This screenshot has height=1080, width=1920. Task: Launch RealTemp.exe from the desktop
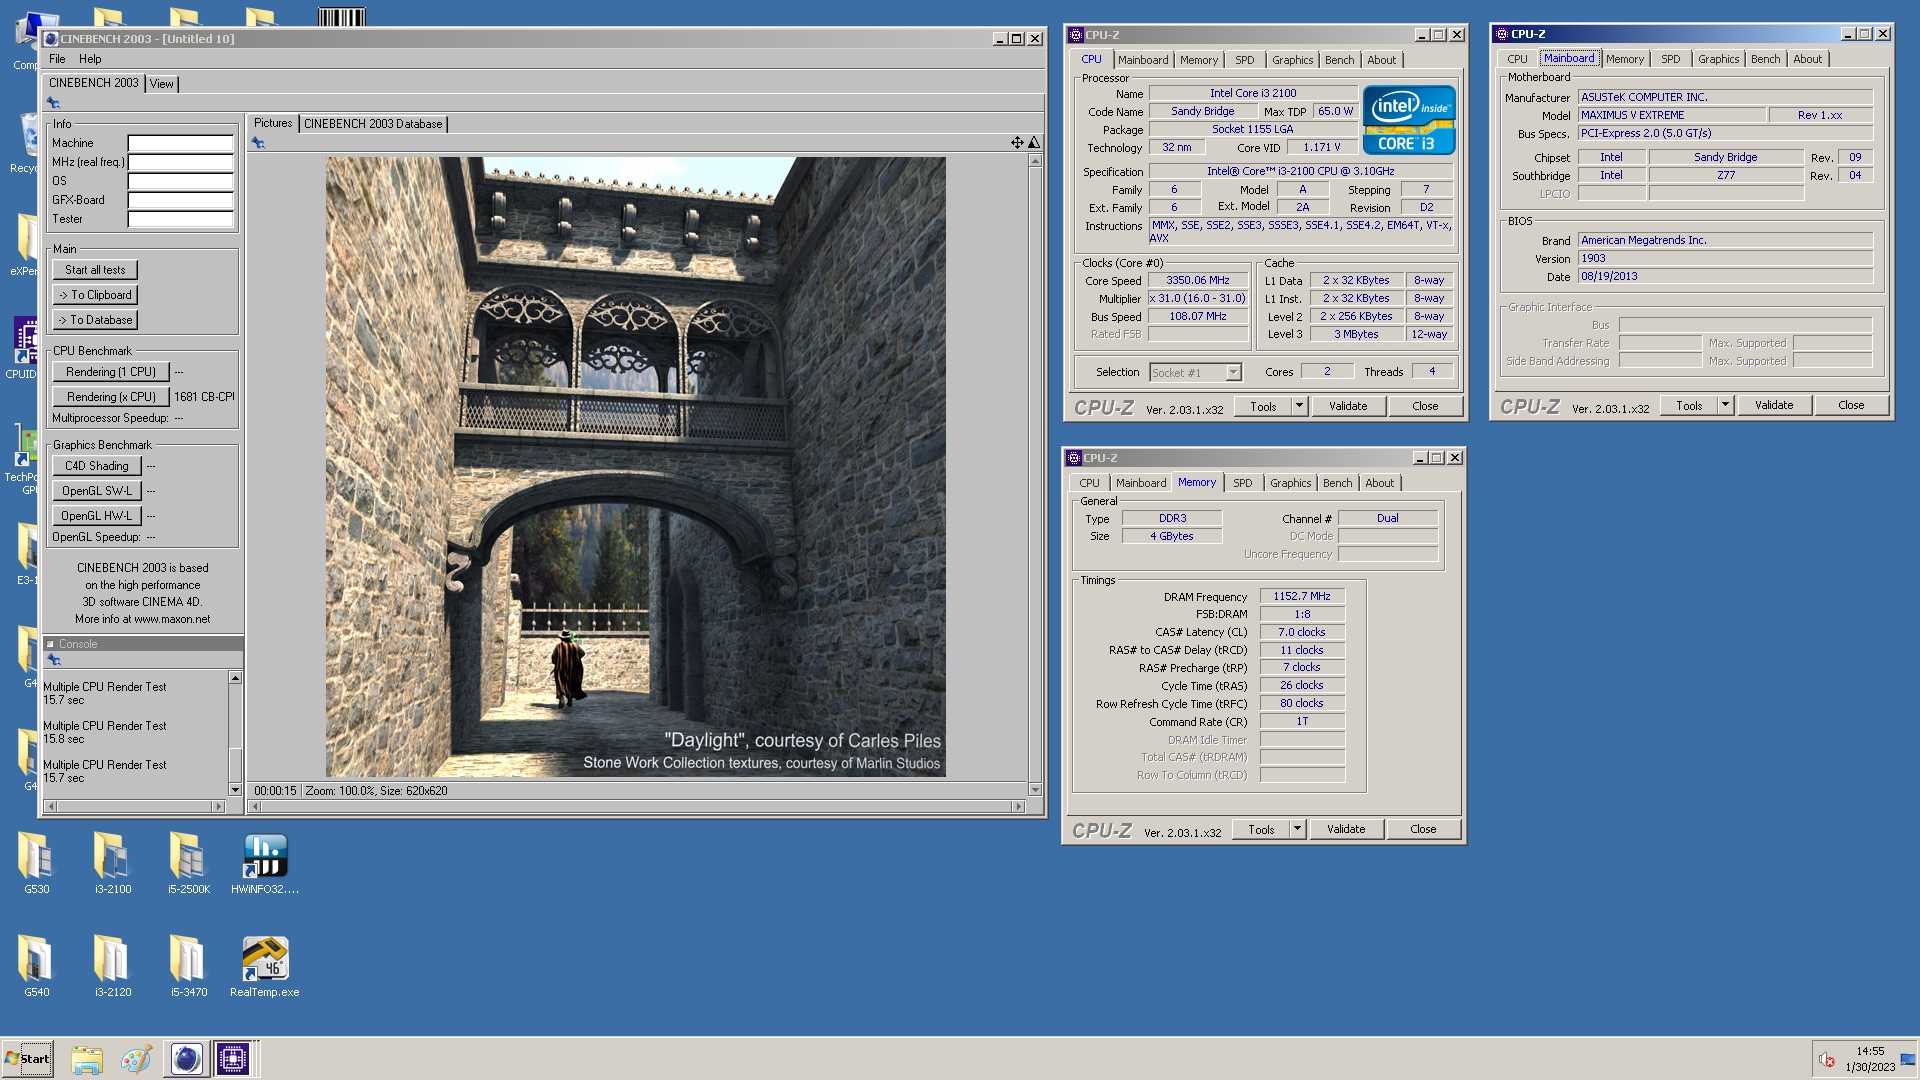point(264,966)
